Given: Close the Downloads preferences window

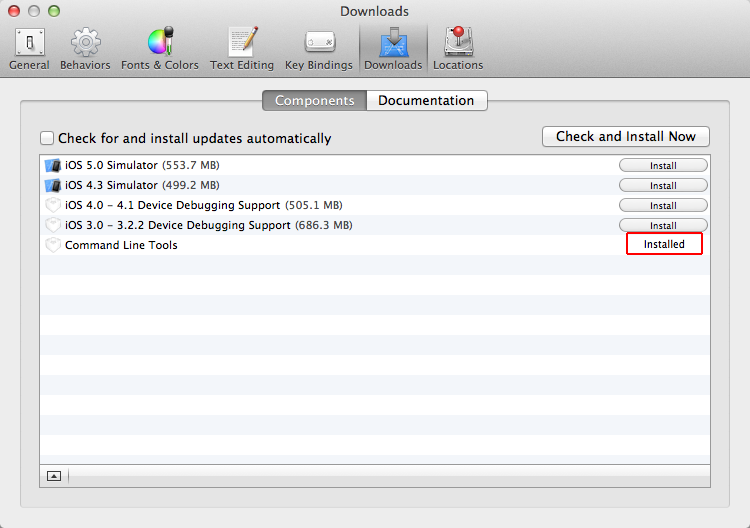Looking at the screenshot, I should point(14,11).
